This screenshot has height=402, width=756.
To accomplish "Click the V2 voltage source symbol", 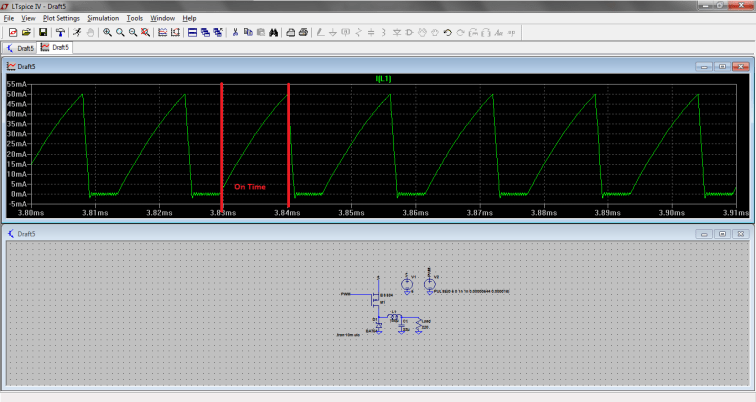I will tap(430, 283).
